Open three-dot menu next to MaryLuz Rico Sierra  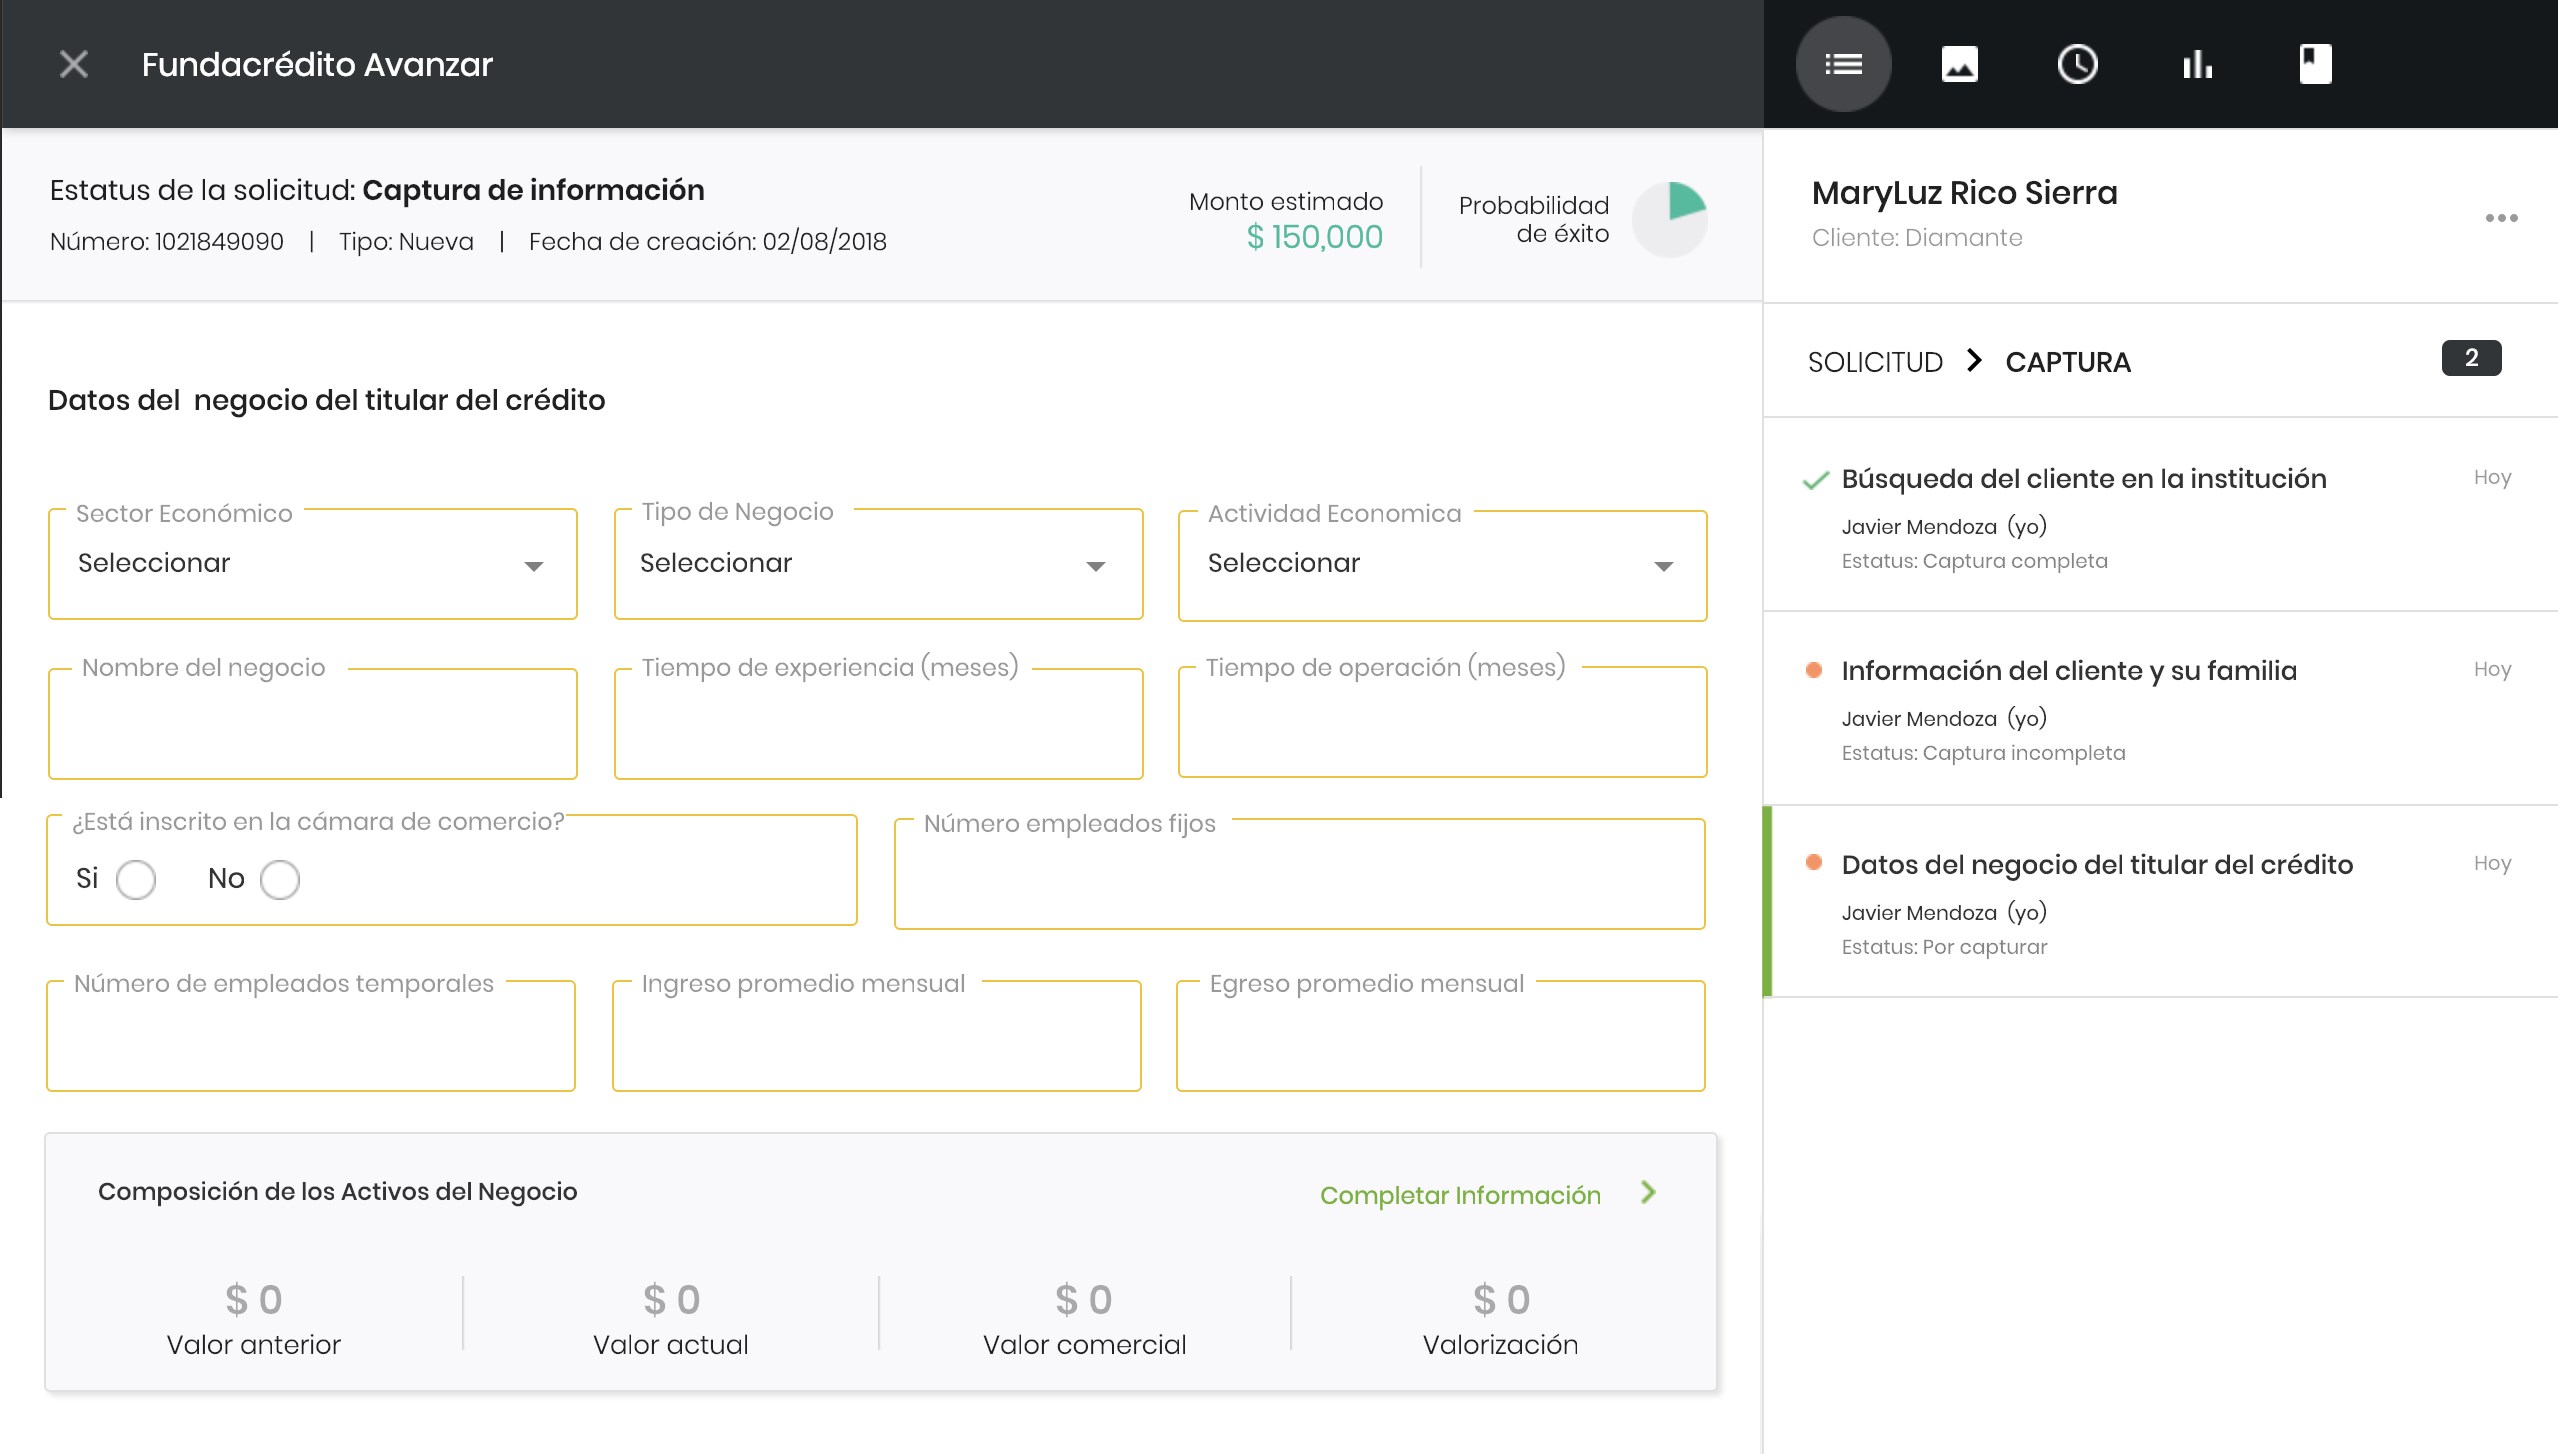click(x=2501, y=218)
